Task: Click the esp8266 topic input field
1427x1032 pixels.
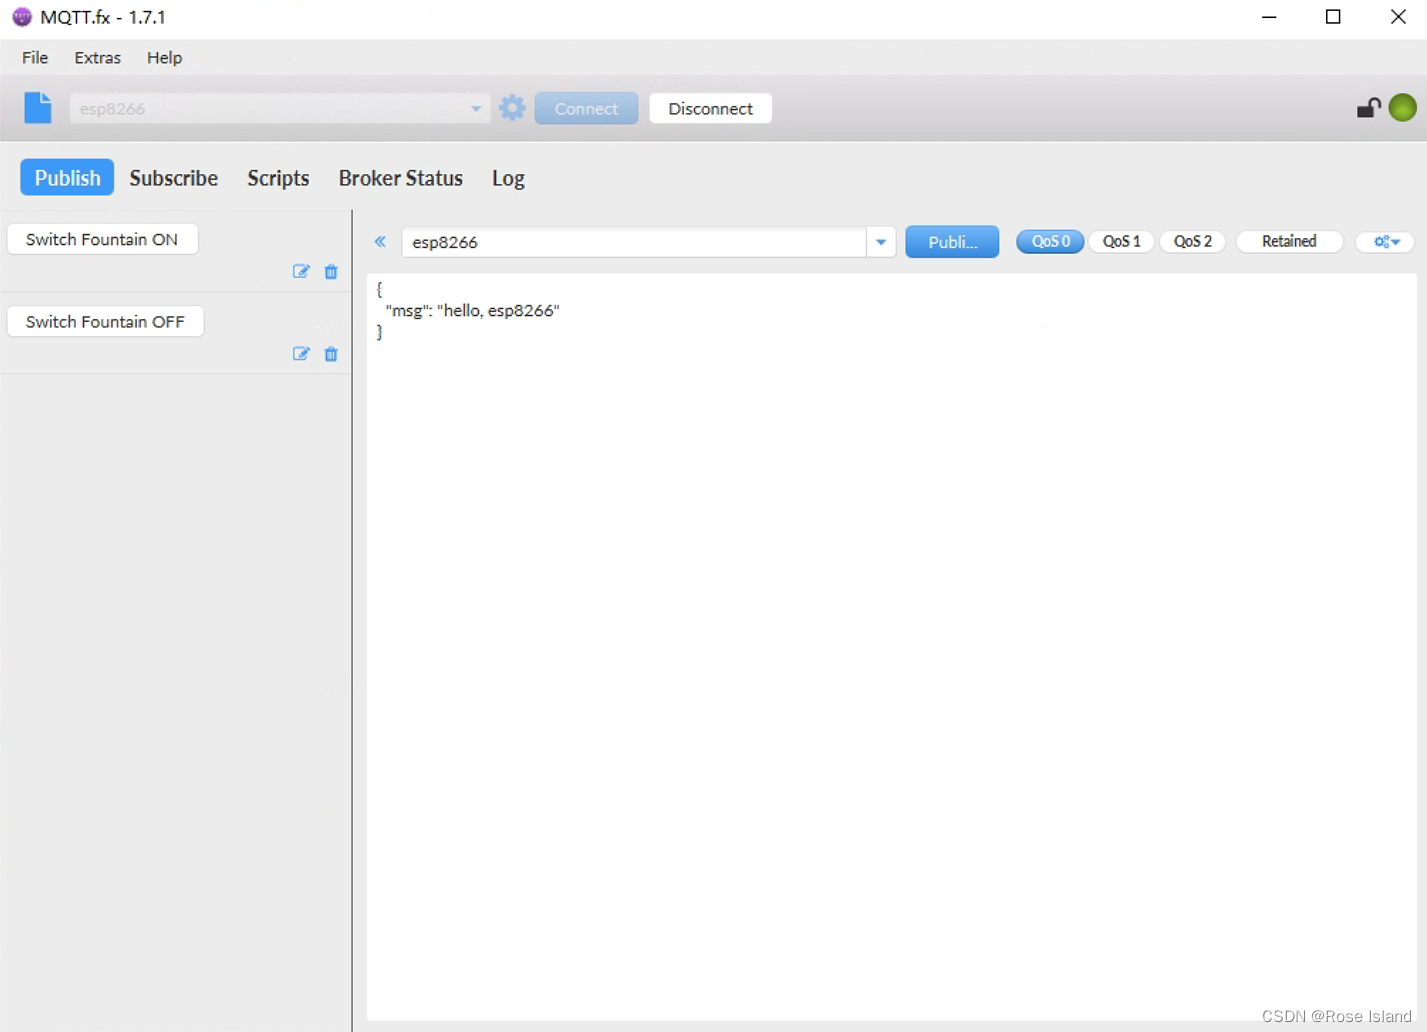Action: point(634,242)
